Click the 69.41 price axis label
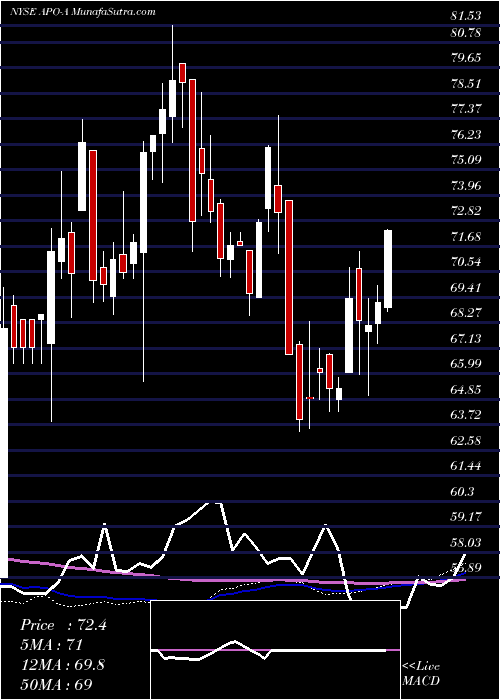 [x=467, y=287]
